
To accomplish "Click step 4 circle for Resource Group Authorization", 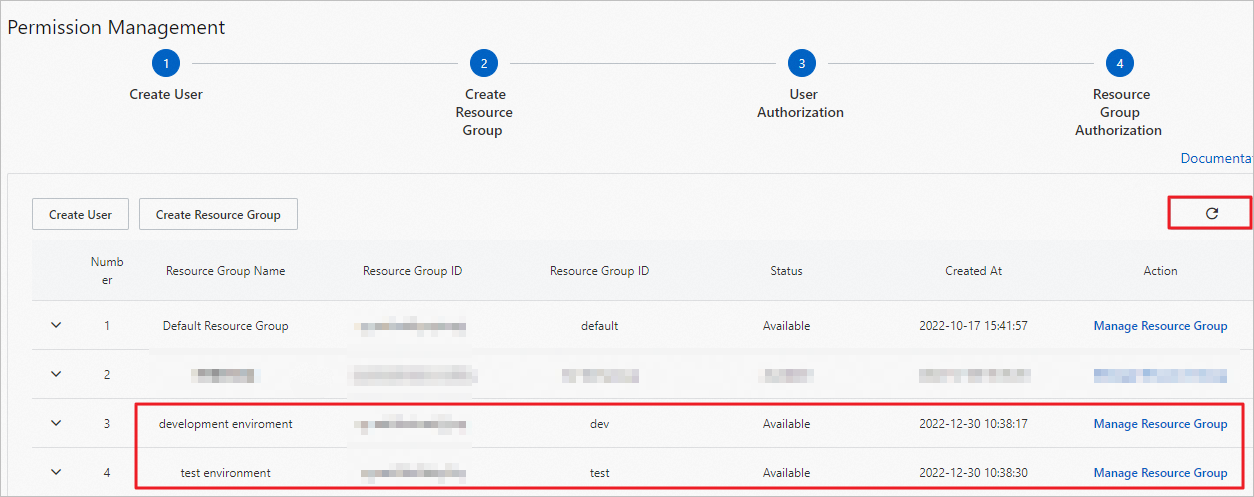I will click(1120, 64).
